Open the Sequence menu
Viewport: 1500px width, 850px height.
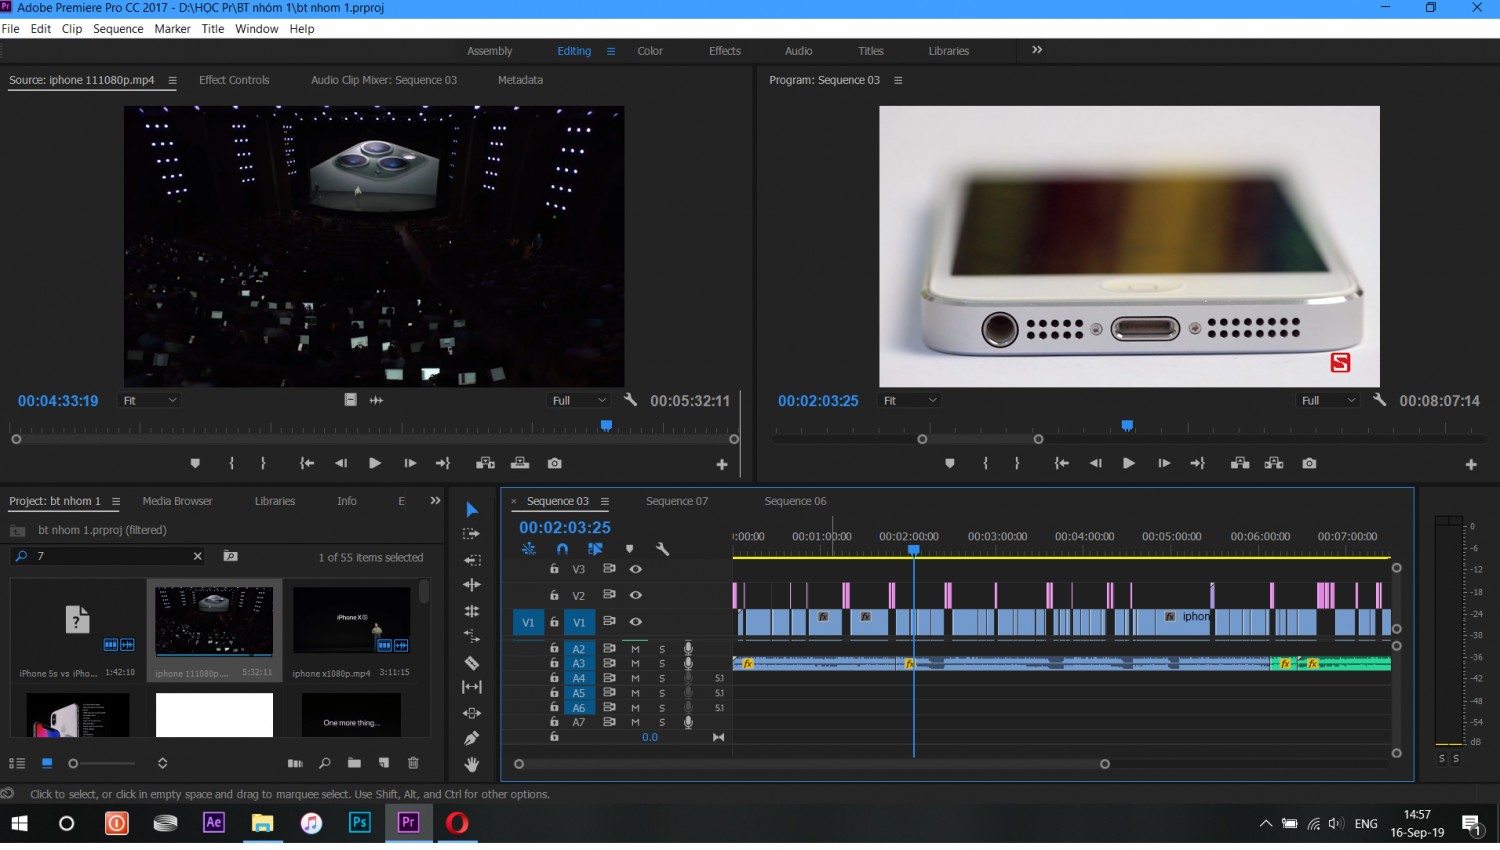[x=118, y=29]
